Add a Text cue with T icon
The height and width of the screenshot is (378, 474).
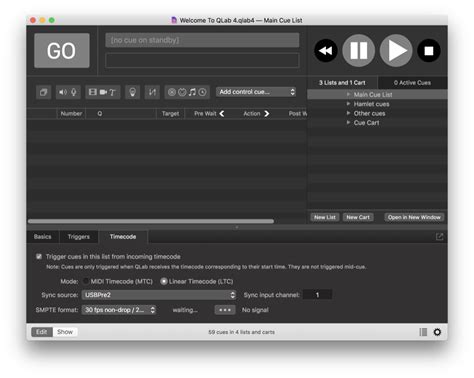112,92
